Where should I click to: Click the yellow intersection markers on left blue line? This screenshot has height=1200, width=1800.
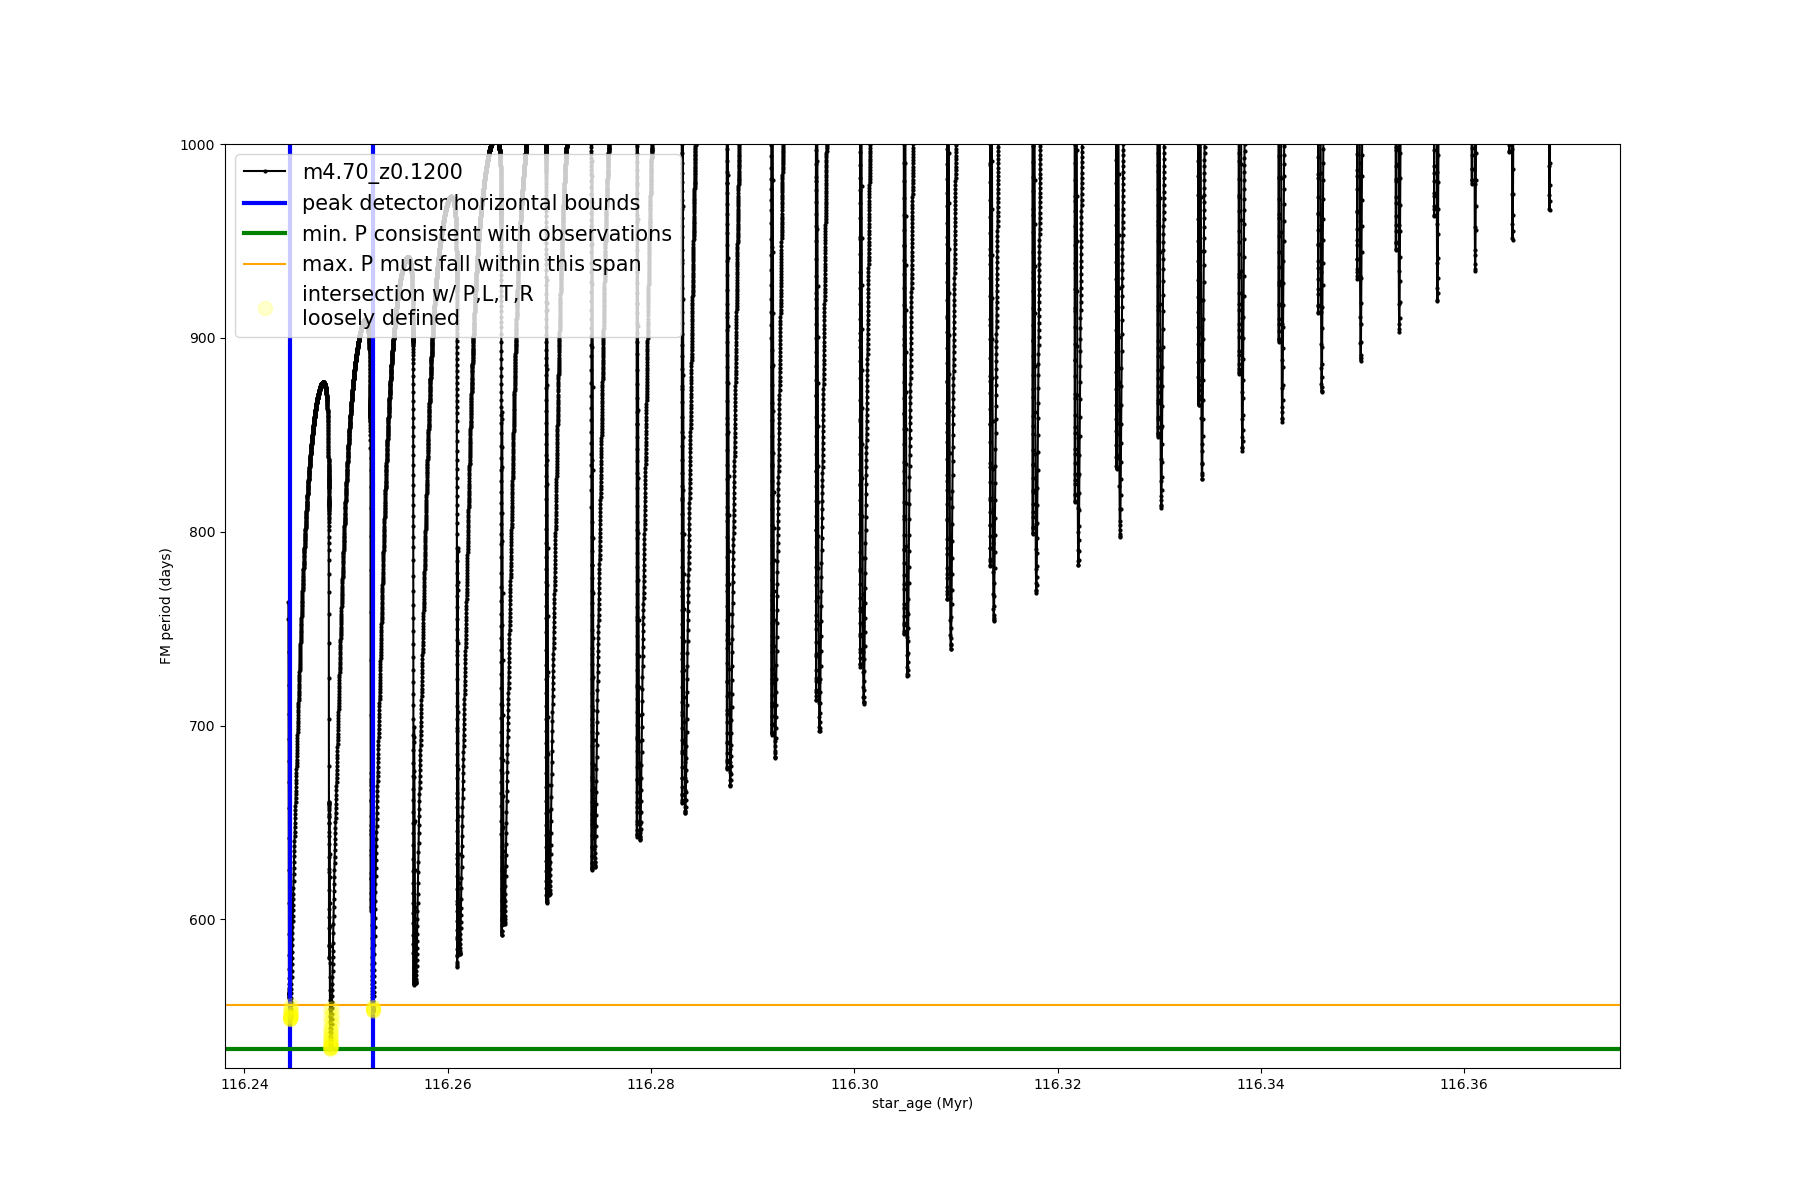click(291, 1015)
